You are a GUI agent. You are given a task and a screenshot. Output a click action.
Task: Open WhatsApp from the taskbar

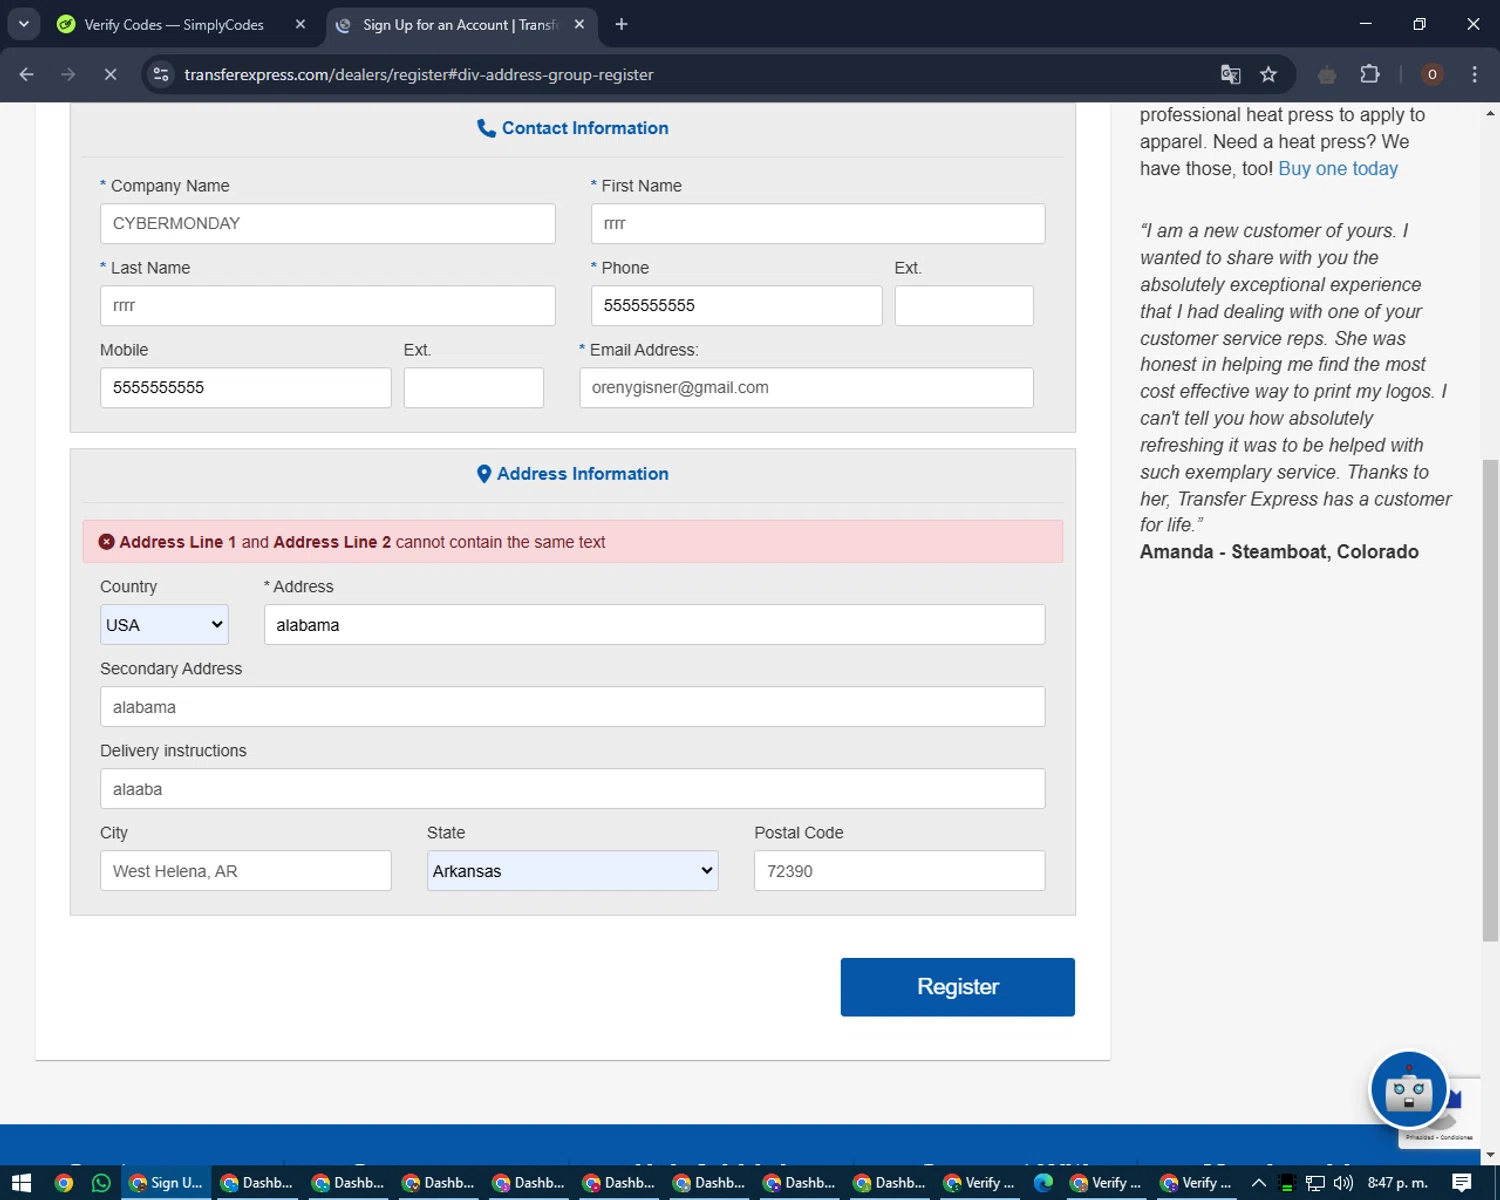[101, 1183]
